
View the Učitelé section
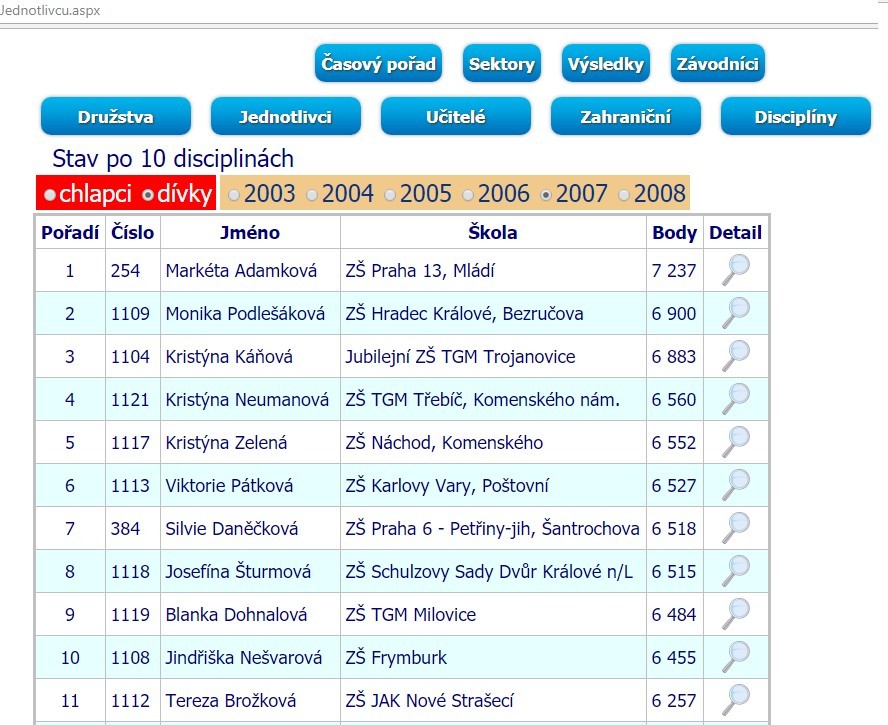pyautogui.click(x=456, y=116)
